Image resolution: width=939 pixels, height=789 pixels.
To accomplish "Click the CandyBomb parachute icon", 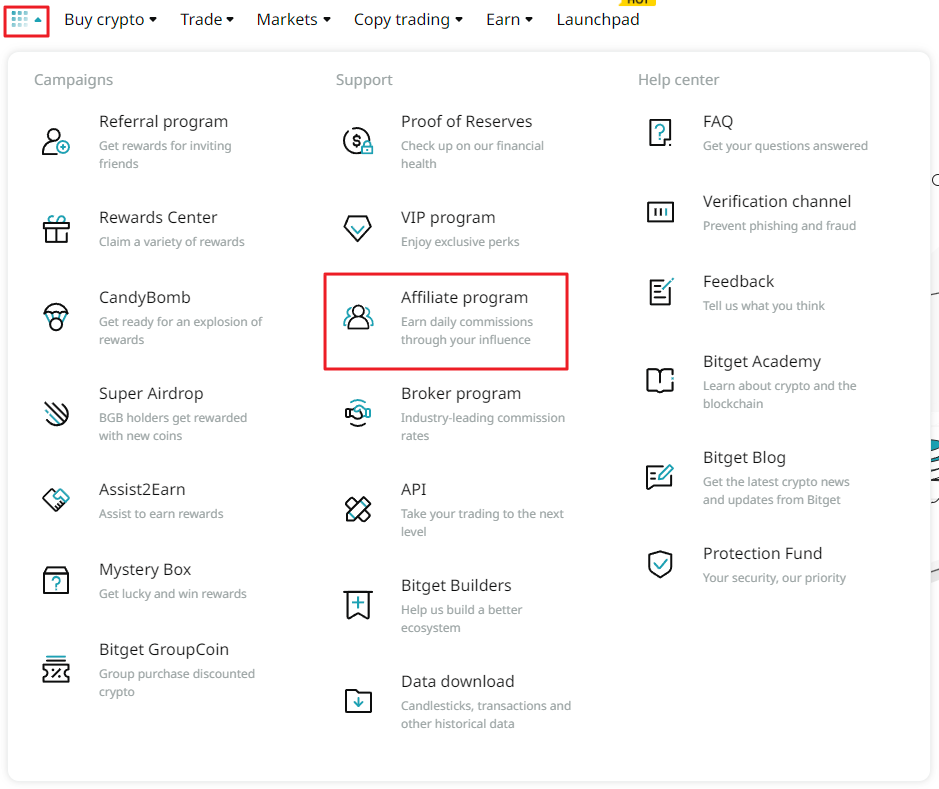I will 56,317.
